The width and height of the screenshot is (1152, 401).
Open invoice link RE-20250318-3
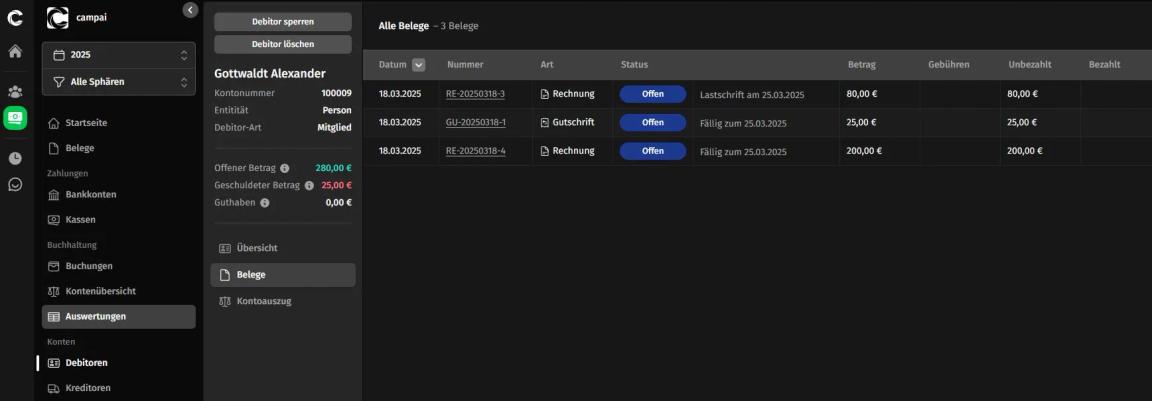(x=475, y=94)
